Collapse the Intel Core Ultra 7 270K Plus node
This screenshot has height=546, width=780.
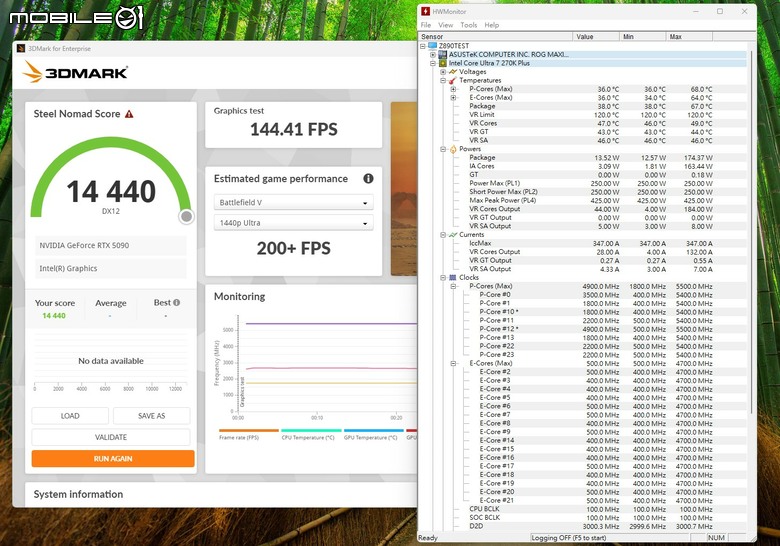pyautogui.click(x=433, y=63)
